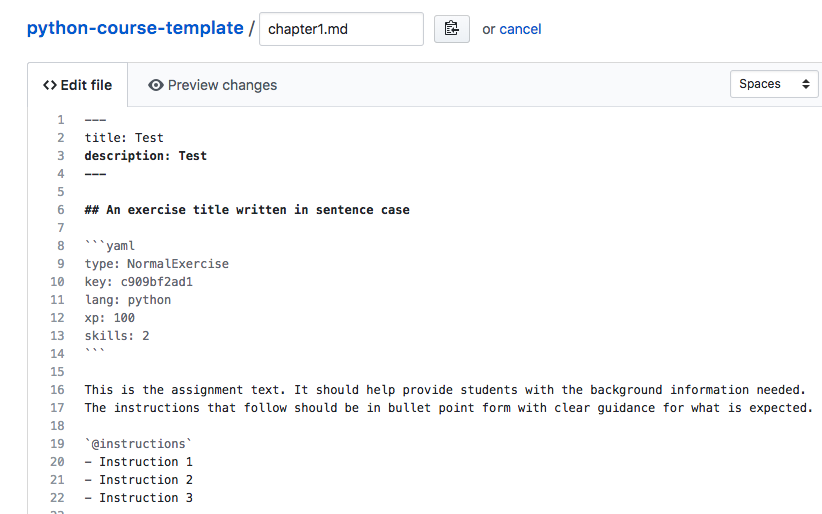Screen dimensions: 822x514
Task: Click the cancel link
Action: [x=520, y=29]
